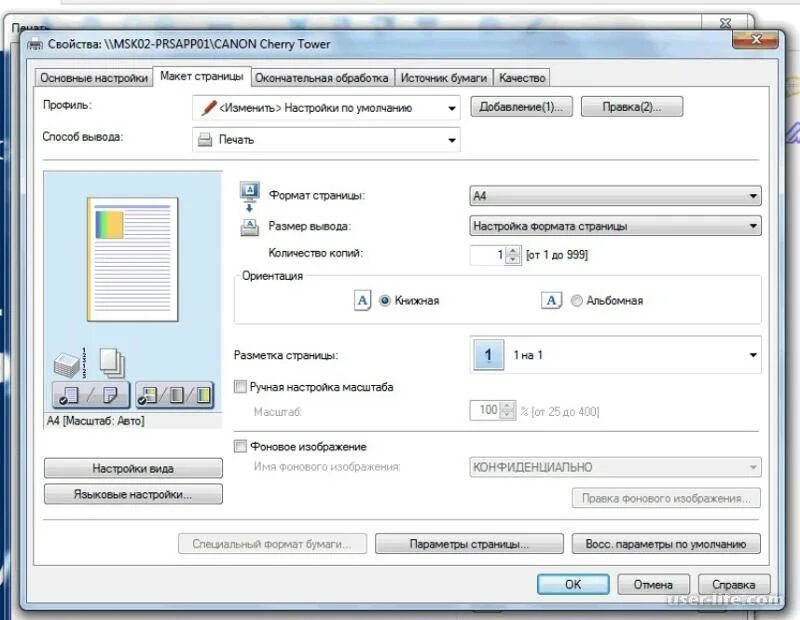Choose the full color mode icon
This screenshot has height=620, width=800.
(204, 395)
